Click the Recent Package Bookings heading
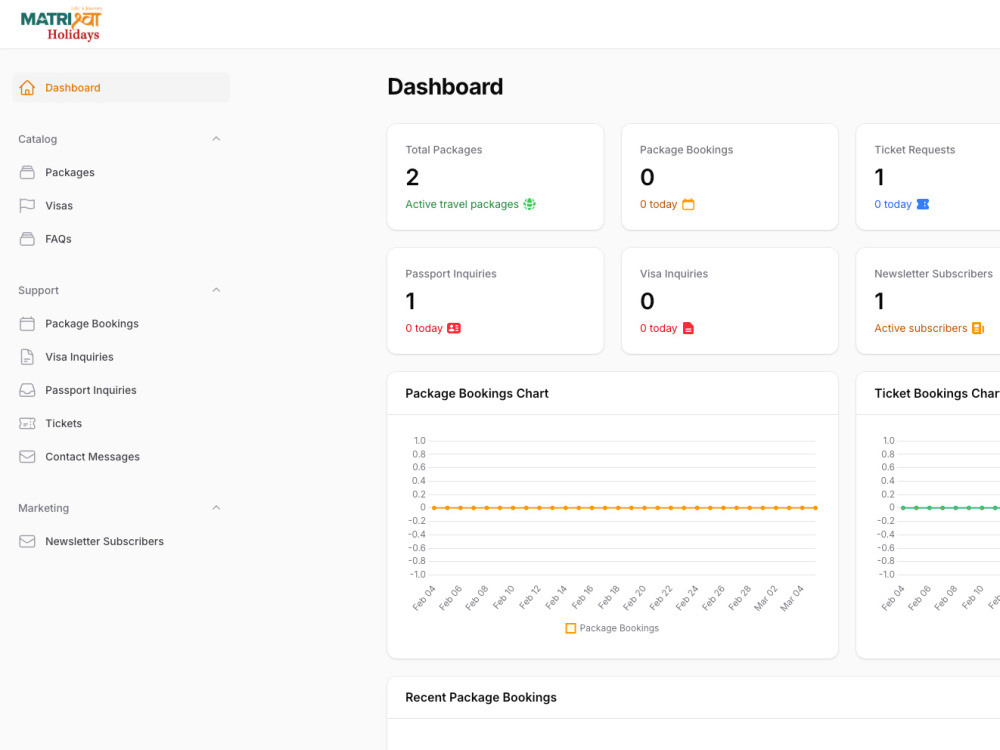The height and width of the screenshot is (750, 1000). [x=481, y=697]
